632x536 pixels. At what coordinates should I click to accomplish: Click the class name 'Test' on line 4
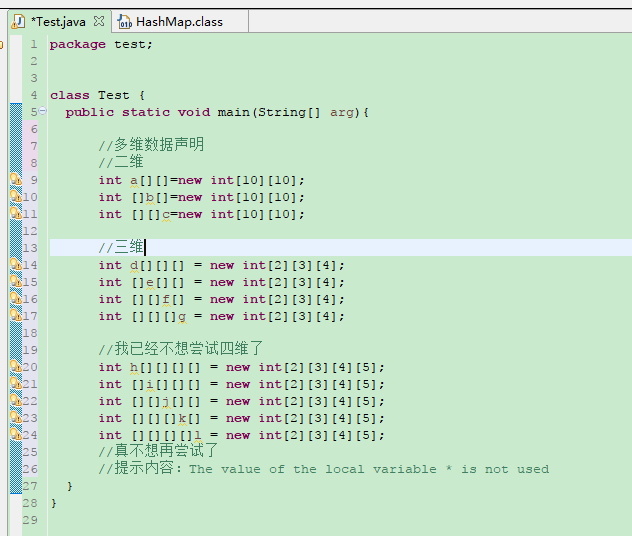tap(114, 95)
